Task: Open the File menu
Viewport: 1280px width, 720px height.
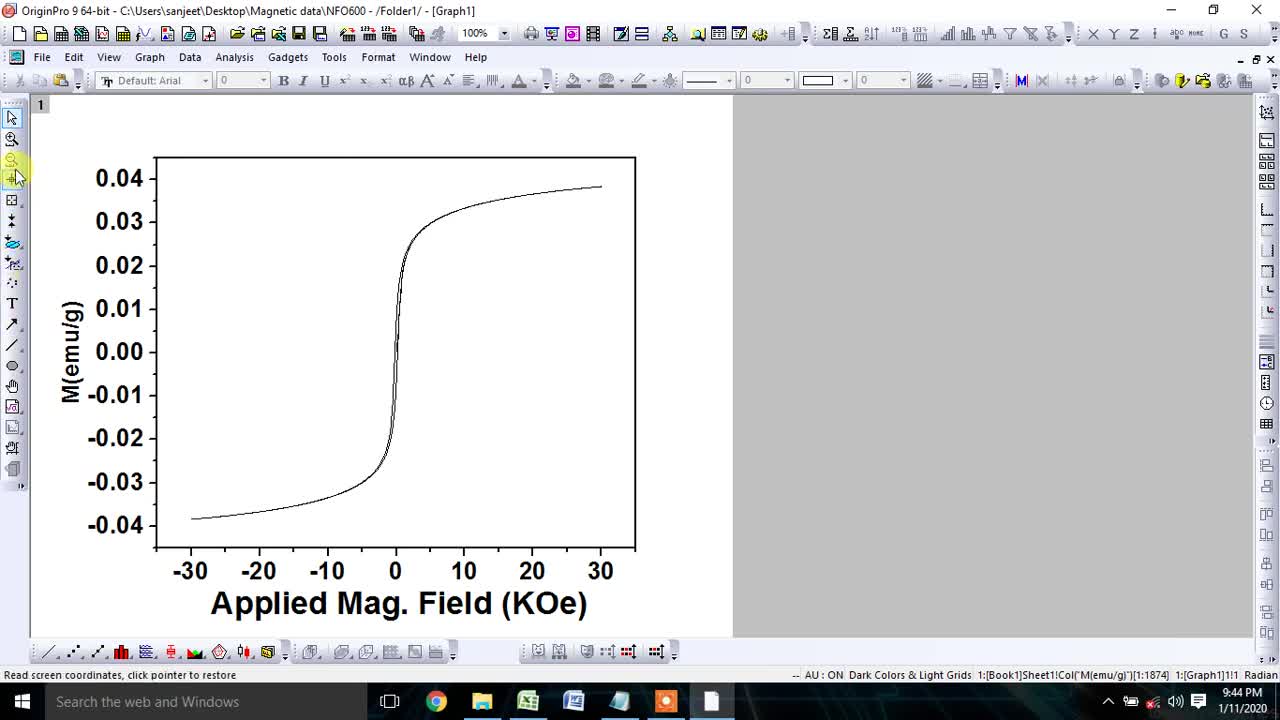Action: [x=42, y=57]
